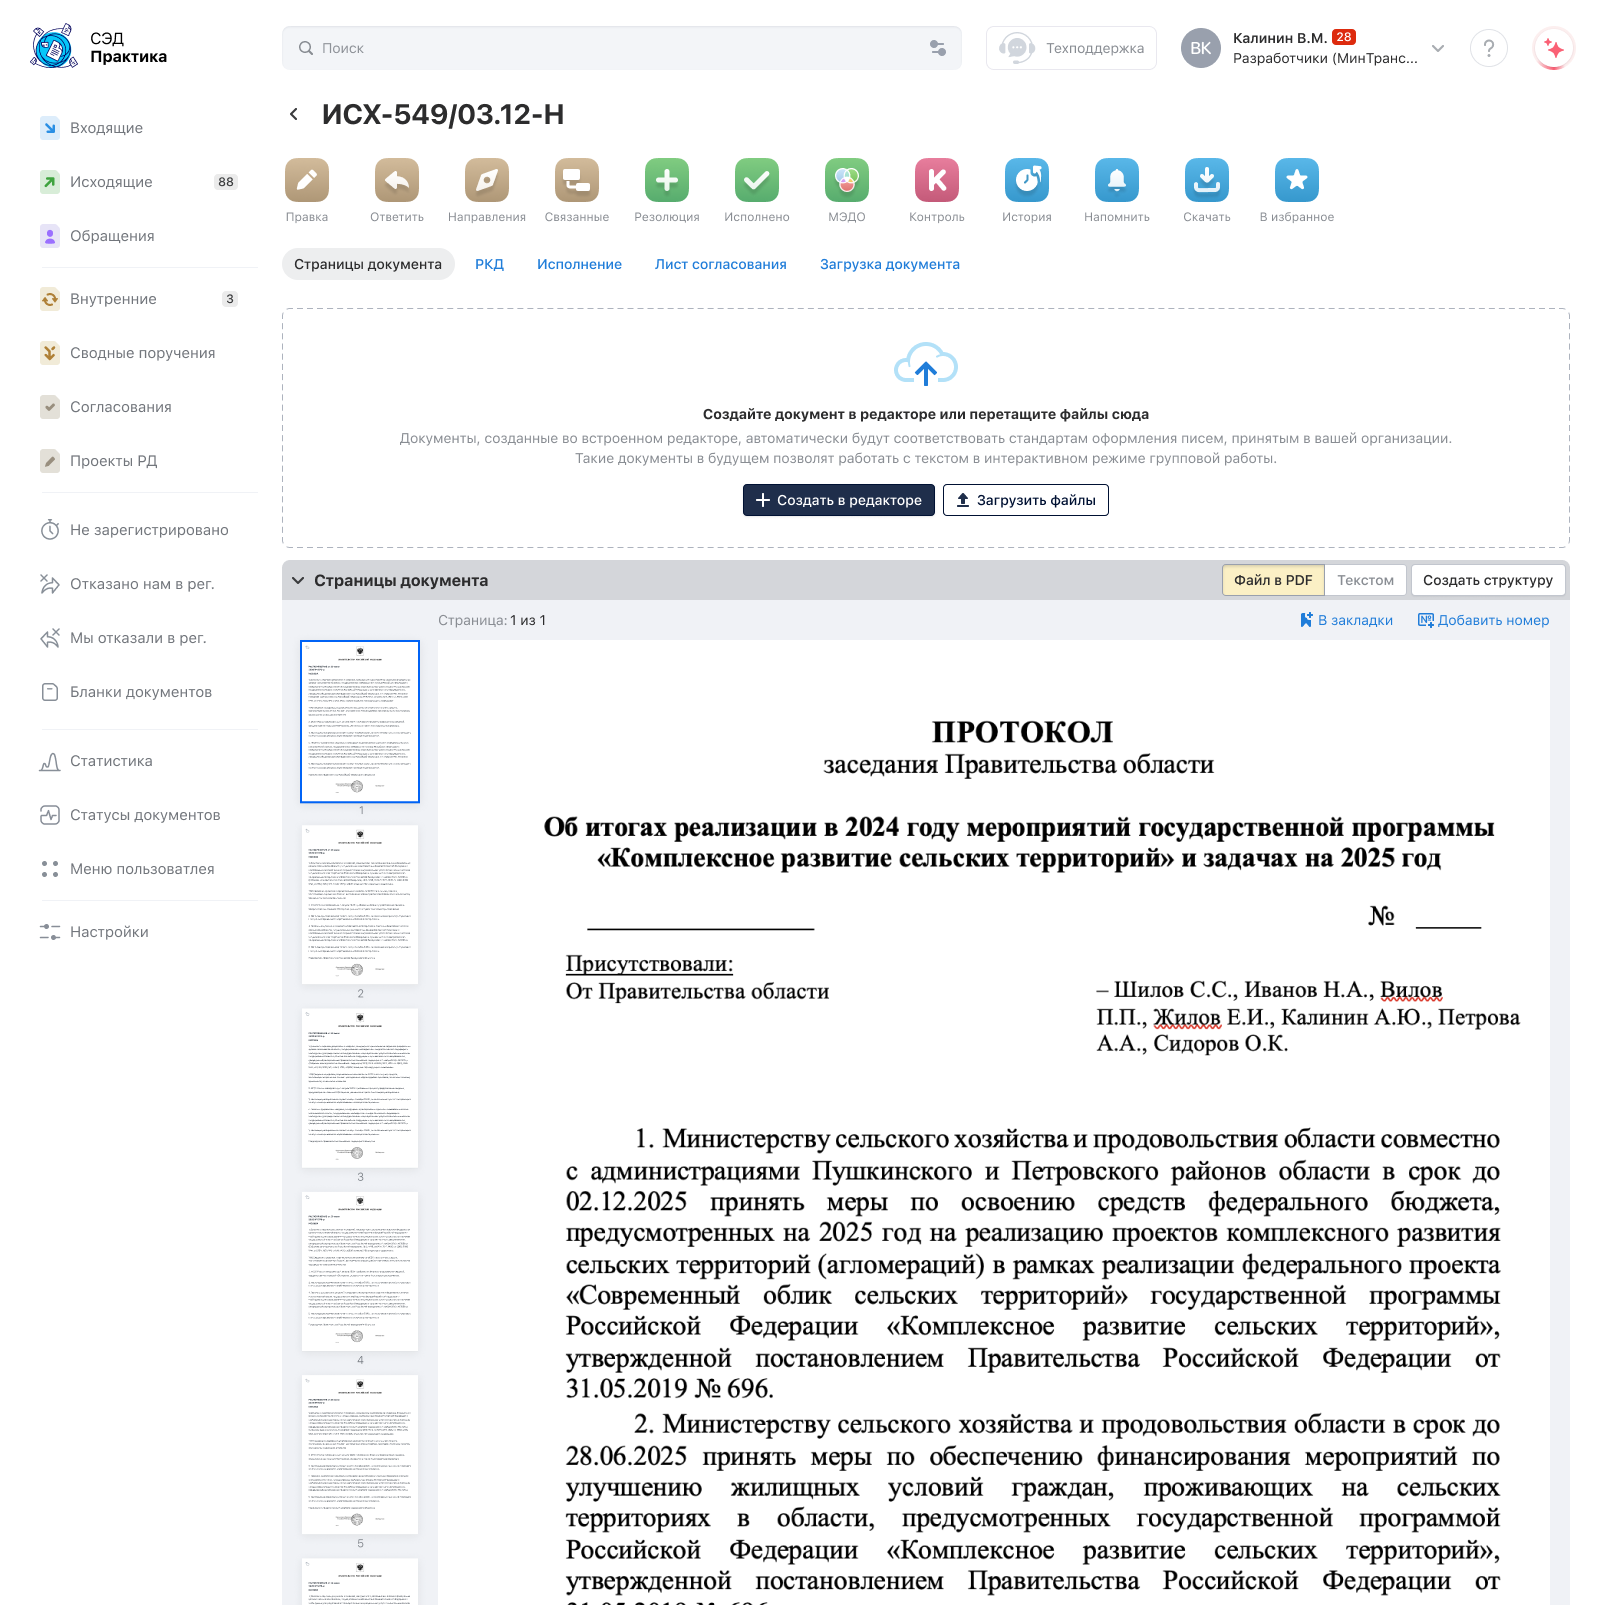Screen dimensions: 1600x1605
Task: Click the Напомнить bell icon
Action: click(1117, 180)
